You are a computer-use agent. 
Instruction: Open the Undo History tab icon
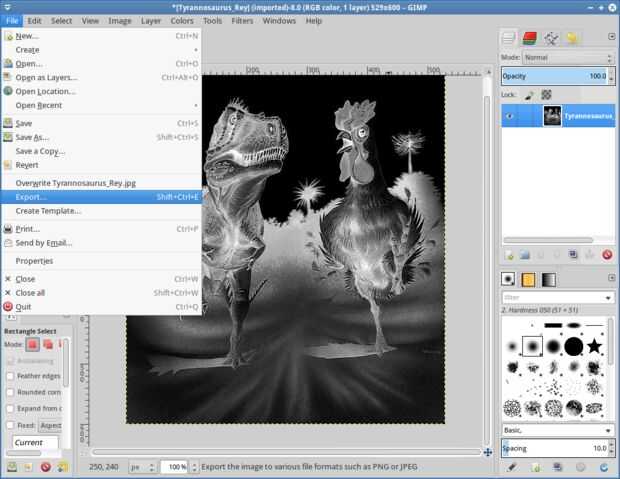coord(572,38)
